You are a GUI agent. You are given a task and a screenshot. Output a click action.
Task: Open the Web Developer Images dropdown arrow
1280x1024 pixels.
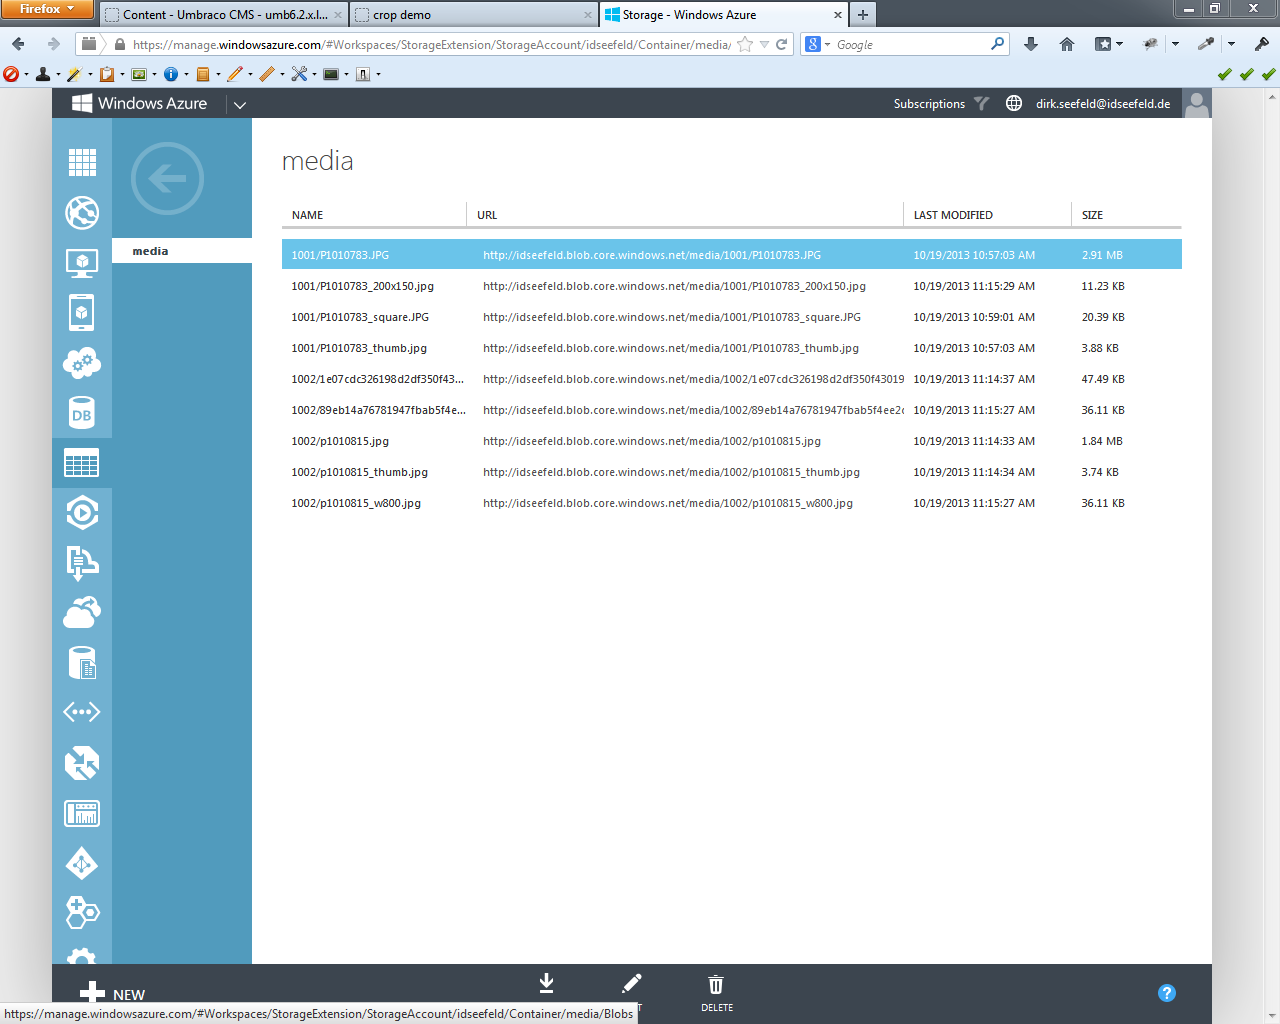coord(154,75)
